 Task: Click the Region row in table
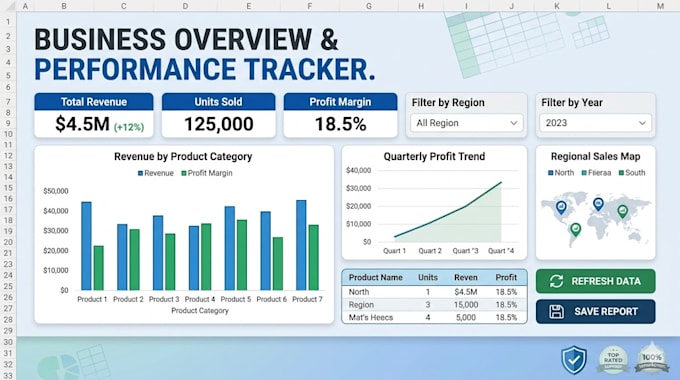pos(434,305)
